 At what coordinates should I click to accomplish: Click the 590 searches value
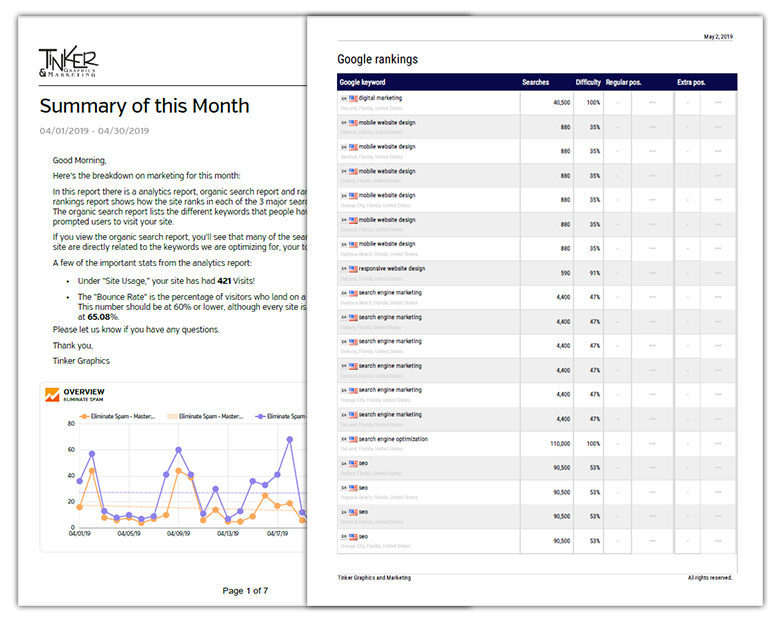(x=566, y=273)
